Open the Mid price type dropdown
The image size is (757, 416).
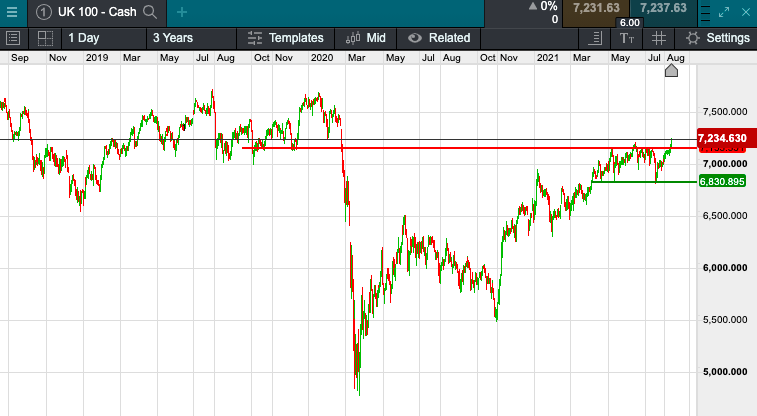coord(365,38)
